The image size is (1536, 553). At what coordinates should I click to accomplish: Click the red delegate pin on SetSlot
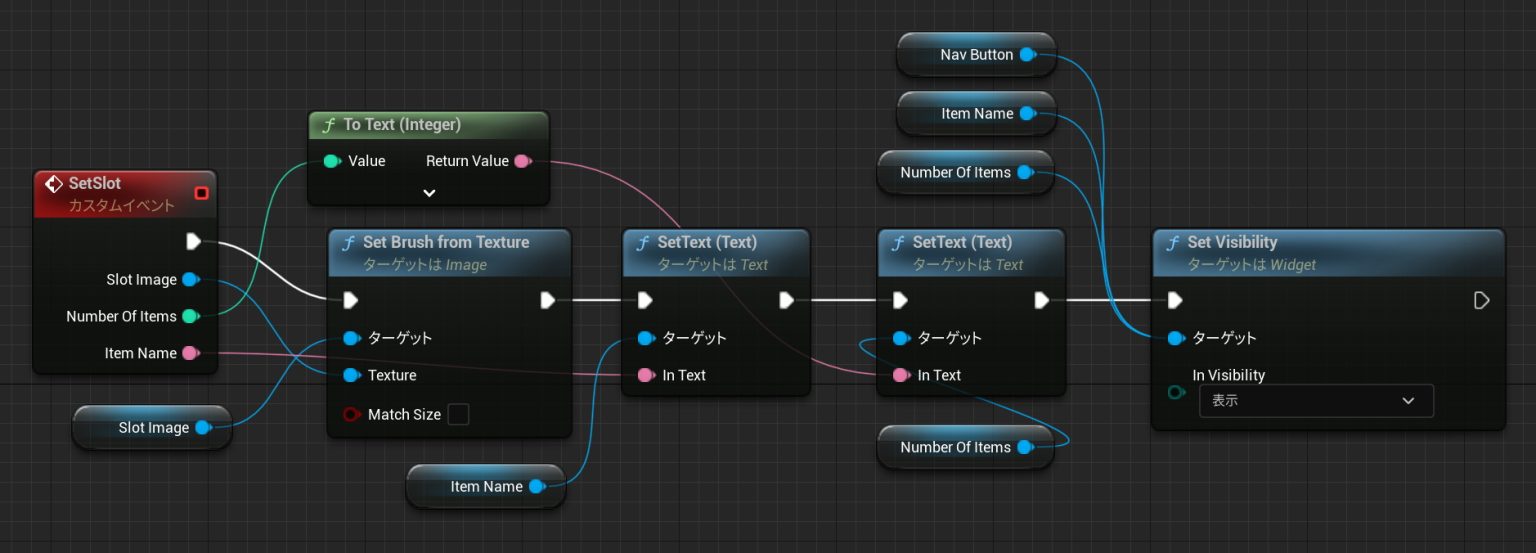point(201,192)
